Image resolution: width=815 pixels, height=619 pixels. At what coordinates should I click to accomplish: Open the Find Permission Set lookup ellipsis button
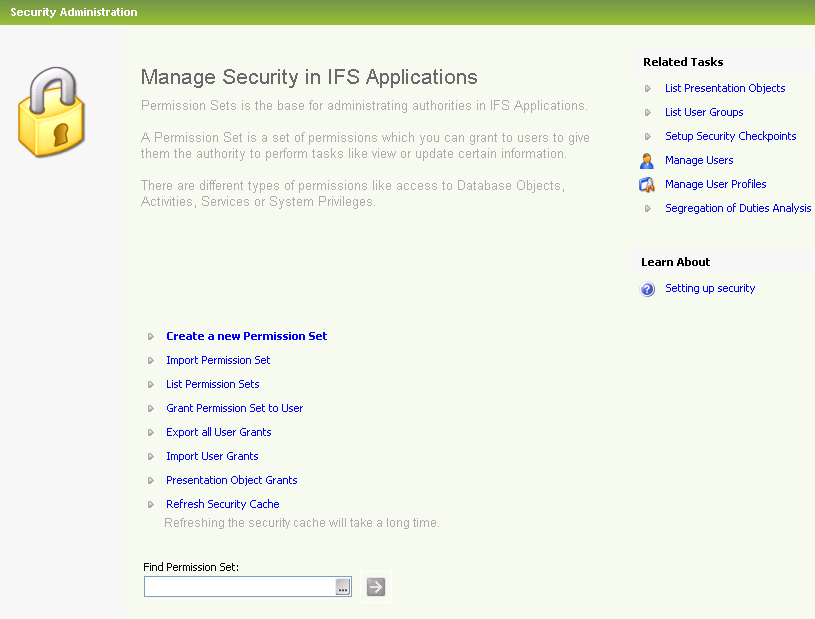343,587
